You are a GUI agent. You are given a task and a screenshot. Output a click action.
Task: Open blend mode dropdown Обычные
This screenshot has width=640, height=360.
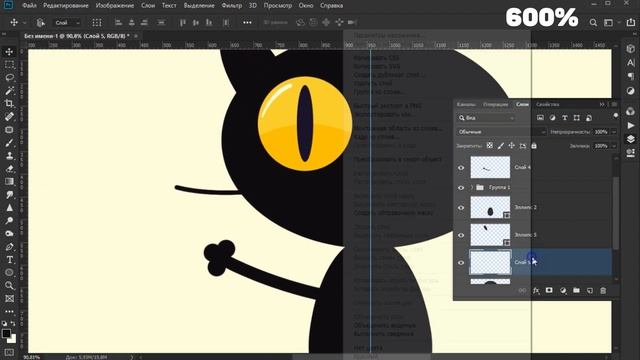[x=501, y=132]
